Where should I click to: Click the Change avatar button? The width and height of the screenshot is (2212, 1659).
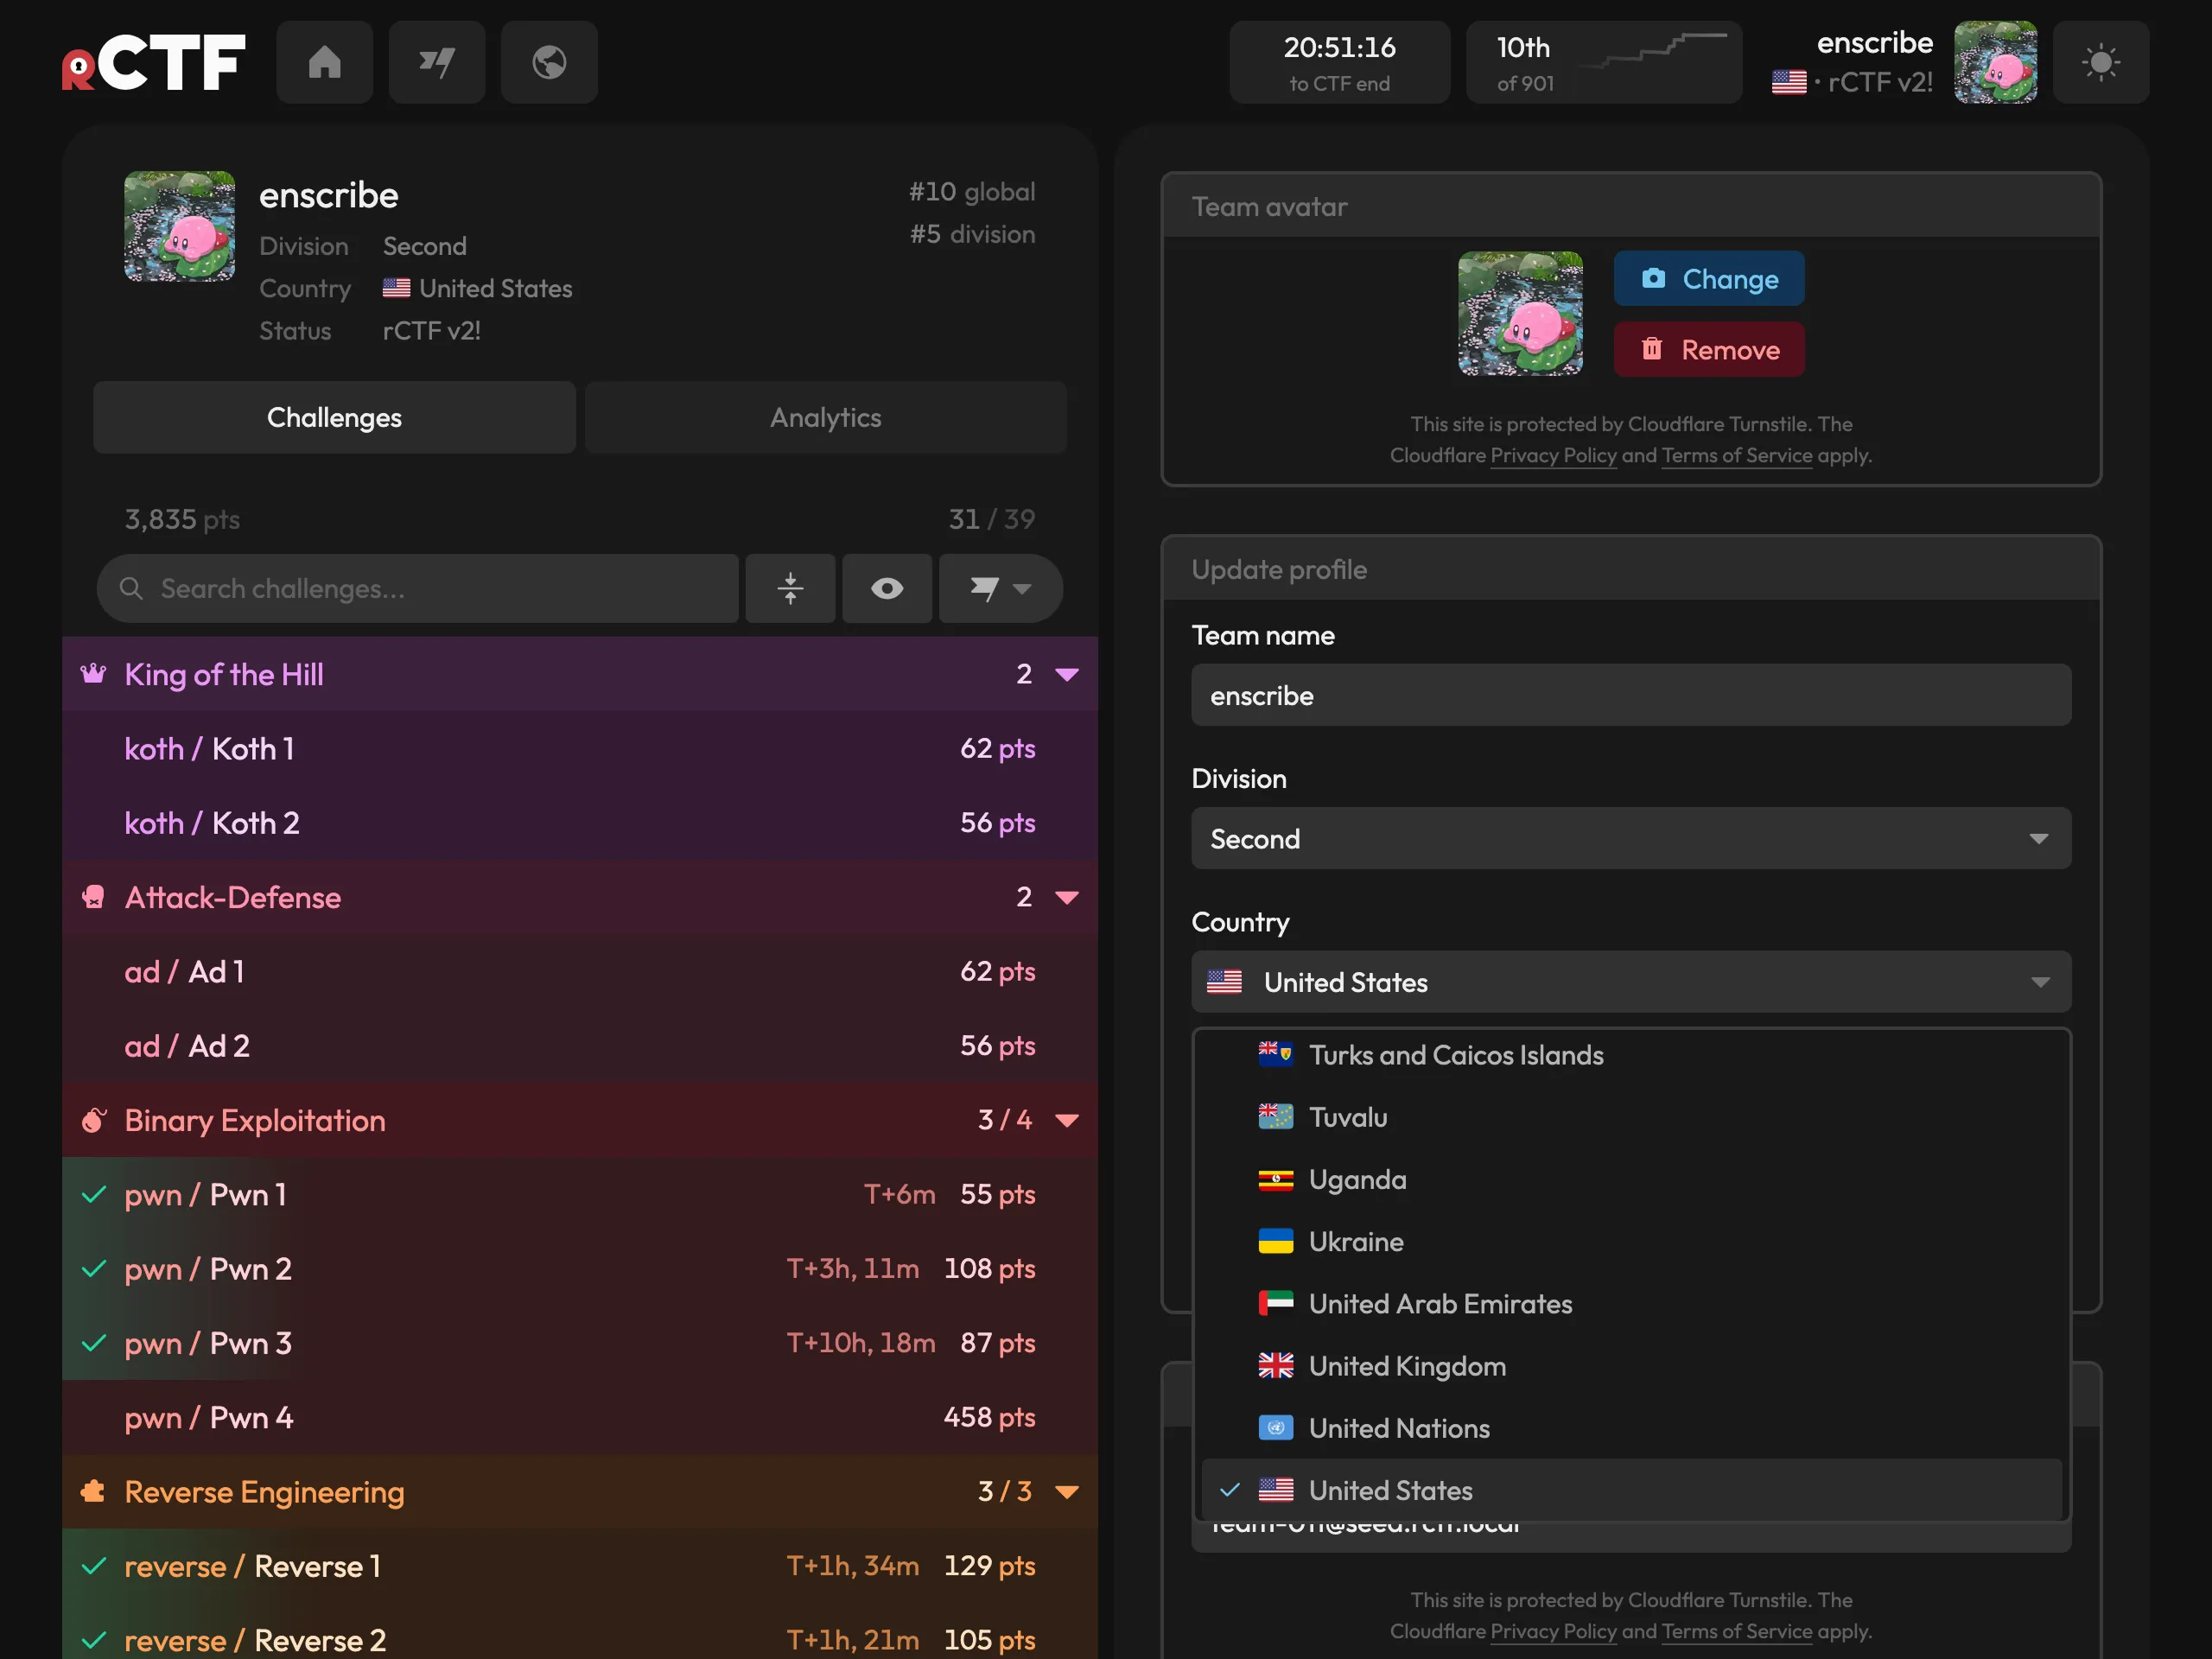pyautogui.click(x=1709, y=279)
